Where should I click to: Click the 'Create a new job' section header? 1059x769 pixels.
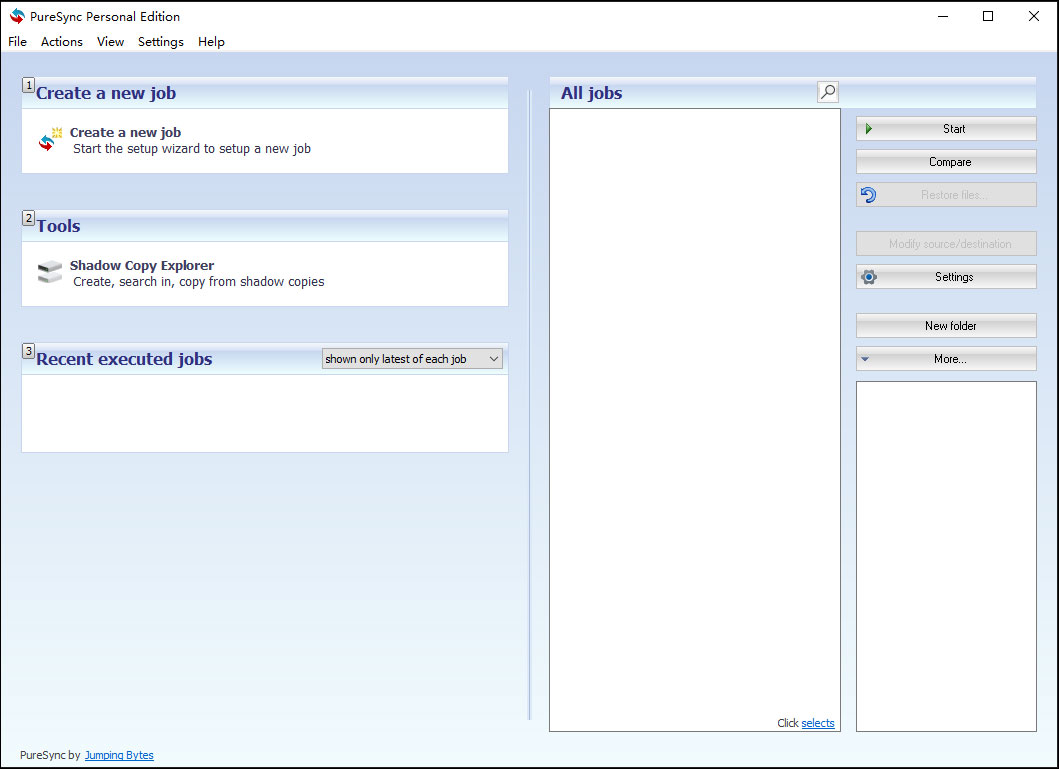[x=106, y=93]
